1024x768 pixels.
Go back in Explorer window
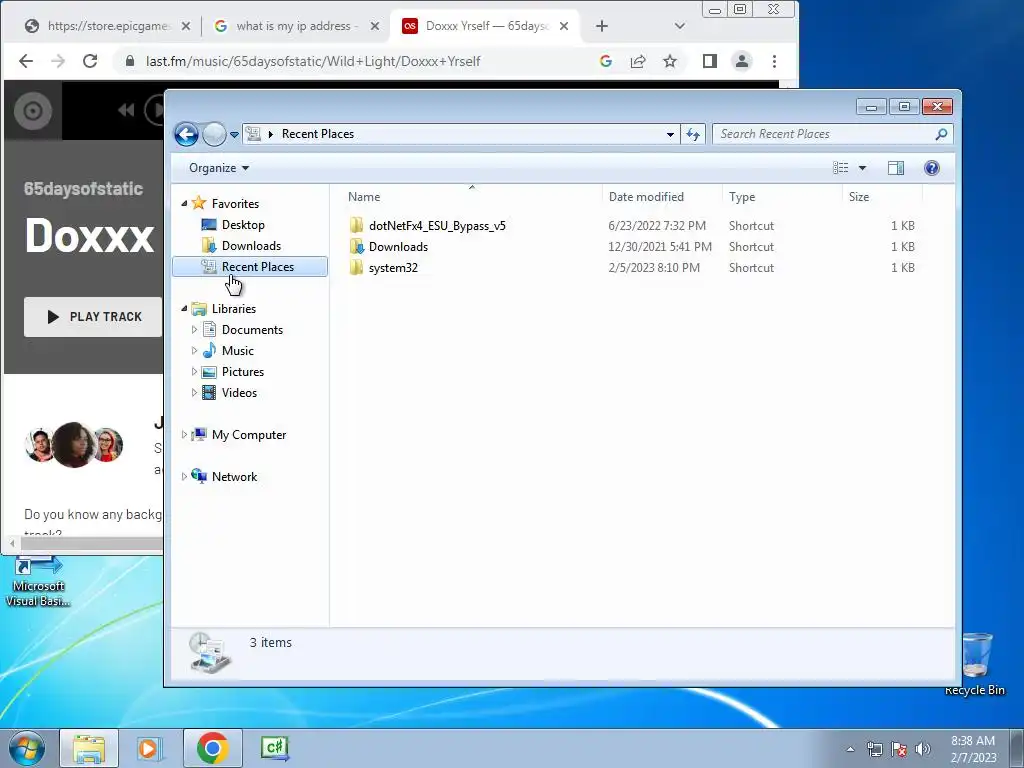tap(186, 135)
